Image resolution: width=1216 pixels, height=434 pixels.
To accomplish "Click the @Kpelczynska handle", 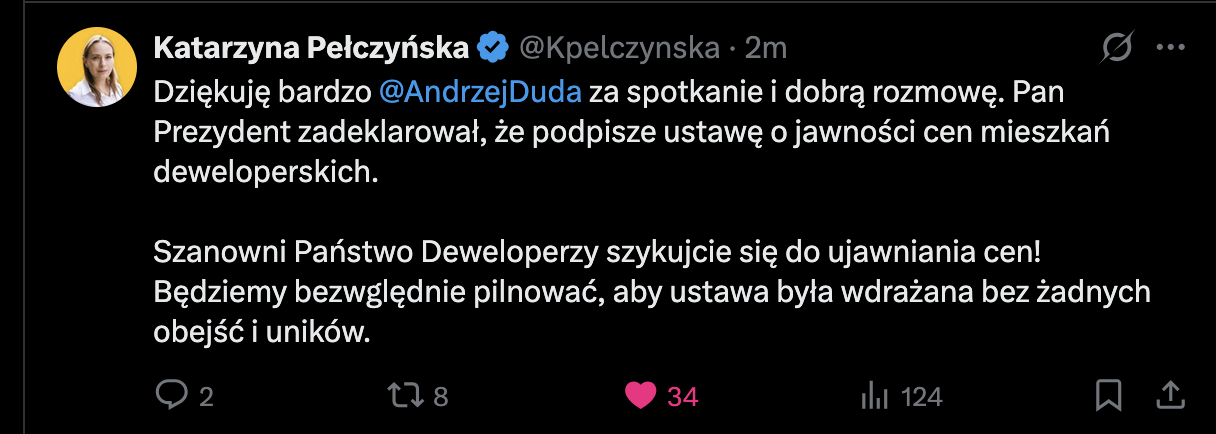I will pos(617,47).
